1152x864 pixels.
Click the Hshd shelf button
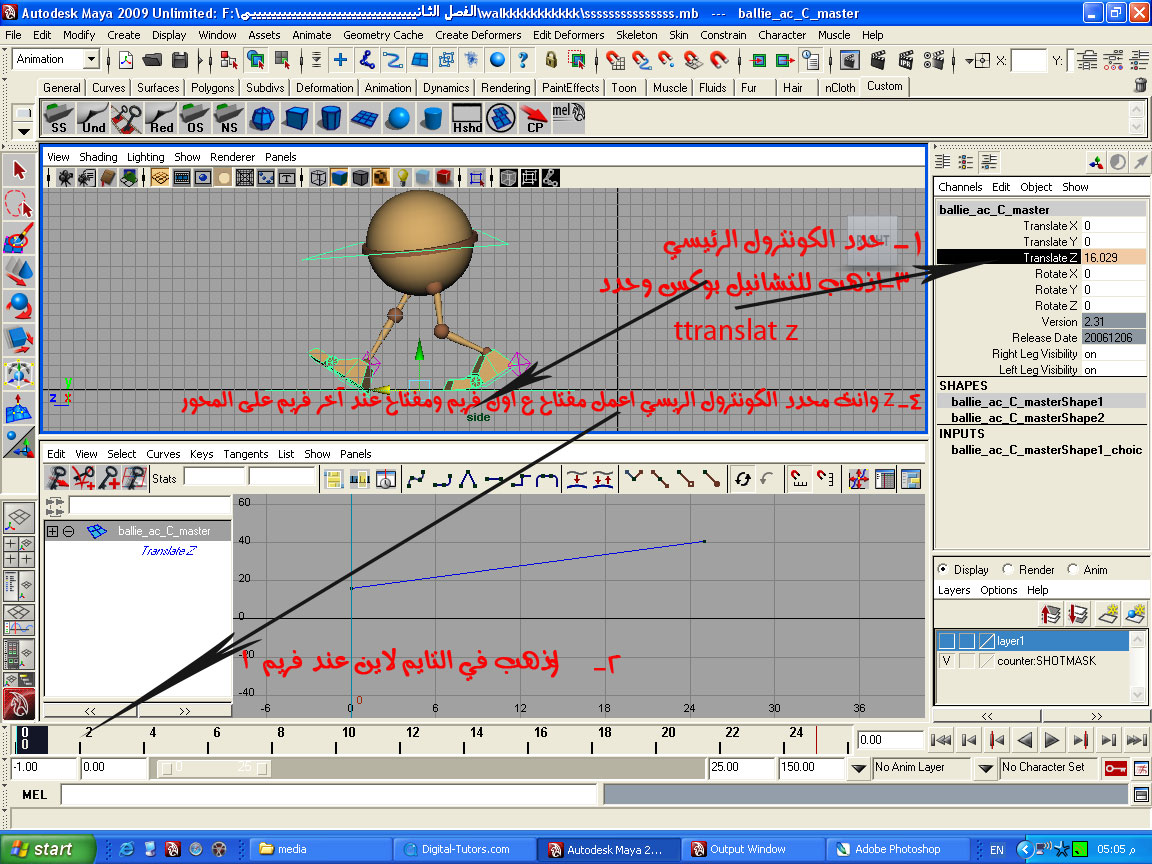tap(467, 118)
